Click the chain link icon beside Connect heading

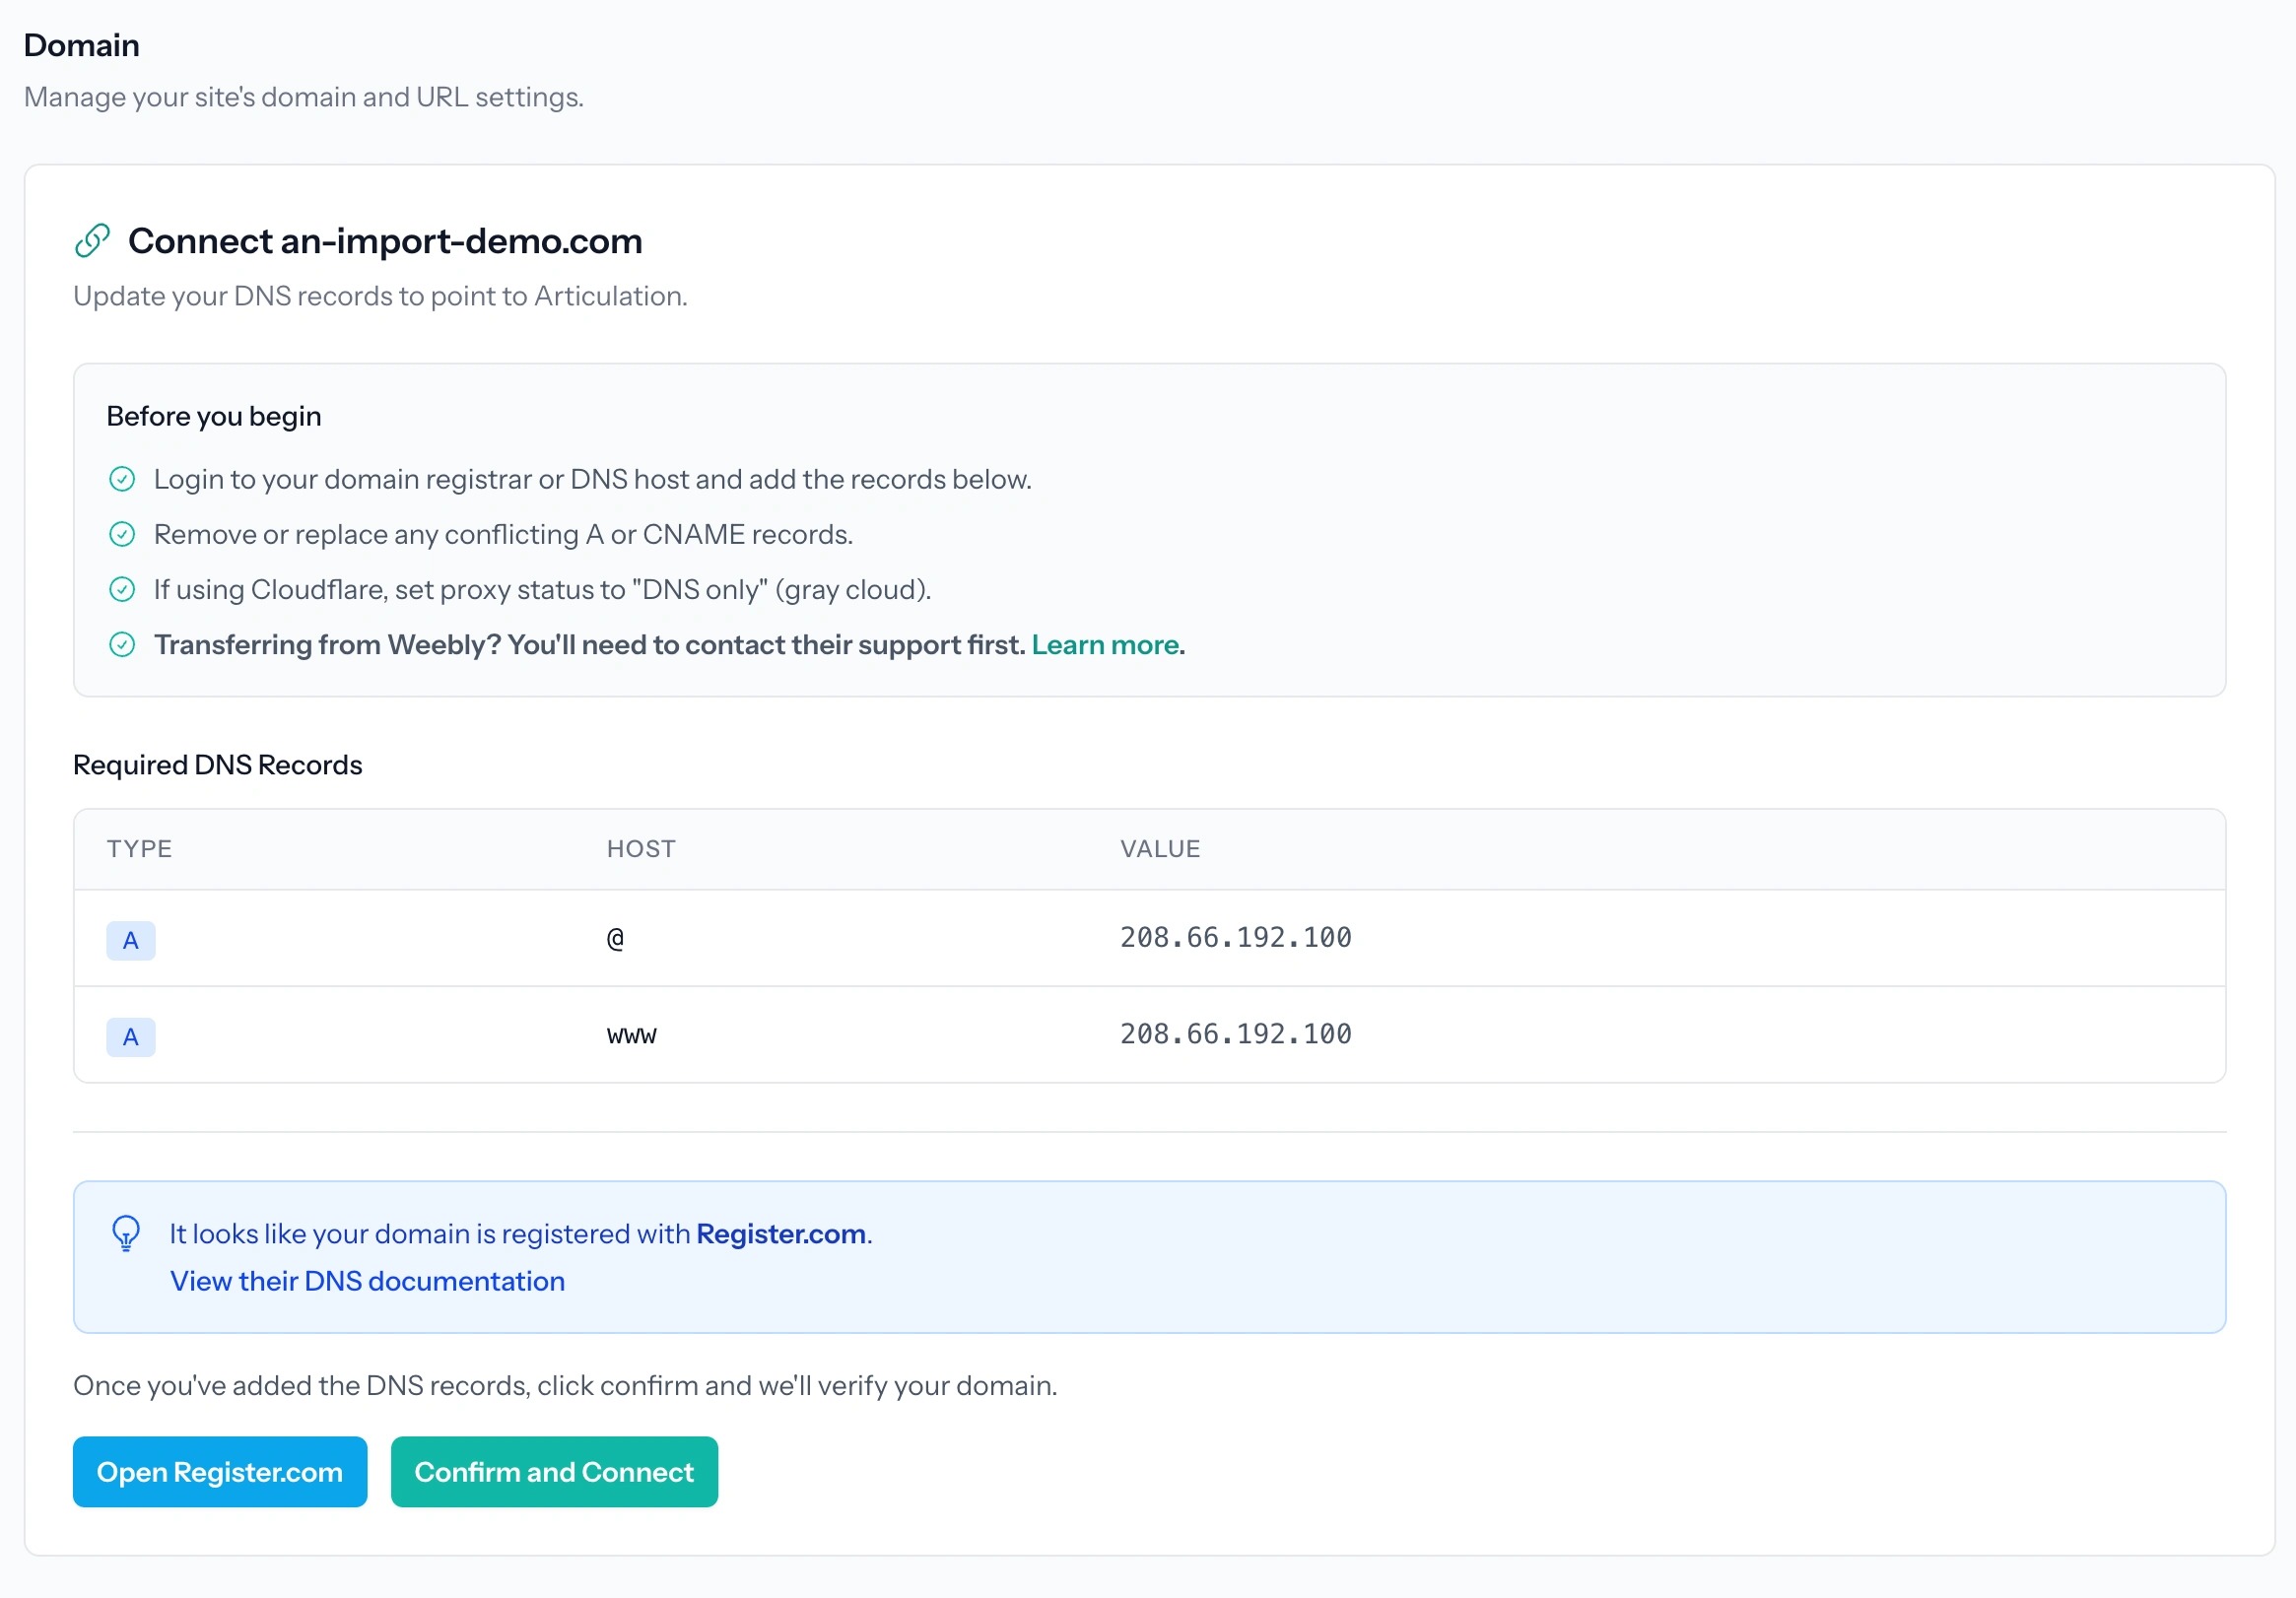click(x=92, y=241)
